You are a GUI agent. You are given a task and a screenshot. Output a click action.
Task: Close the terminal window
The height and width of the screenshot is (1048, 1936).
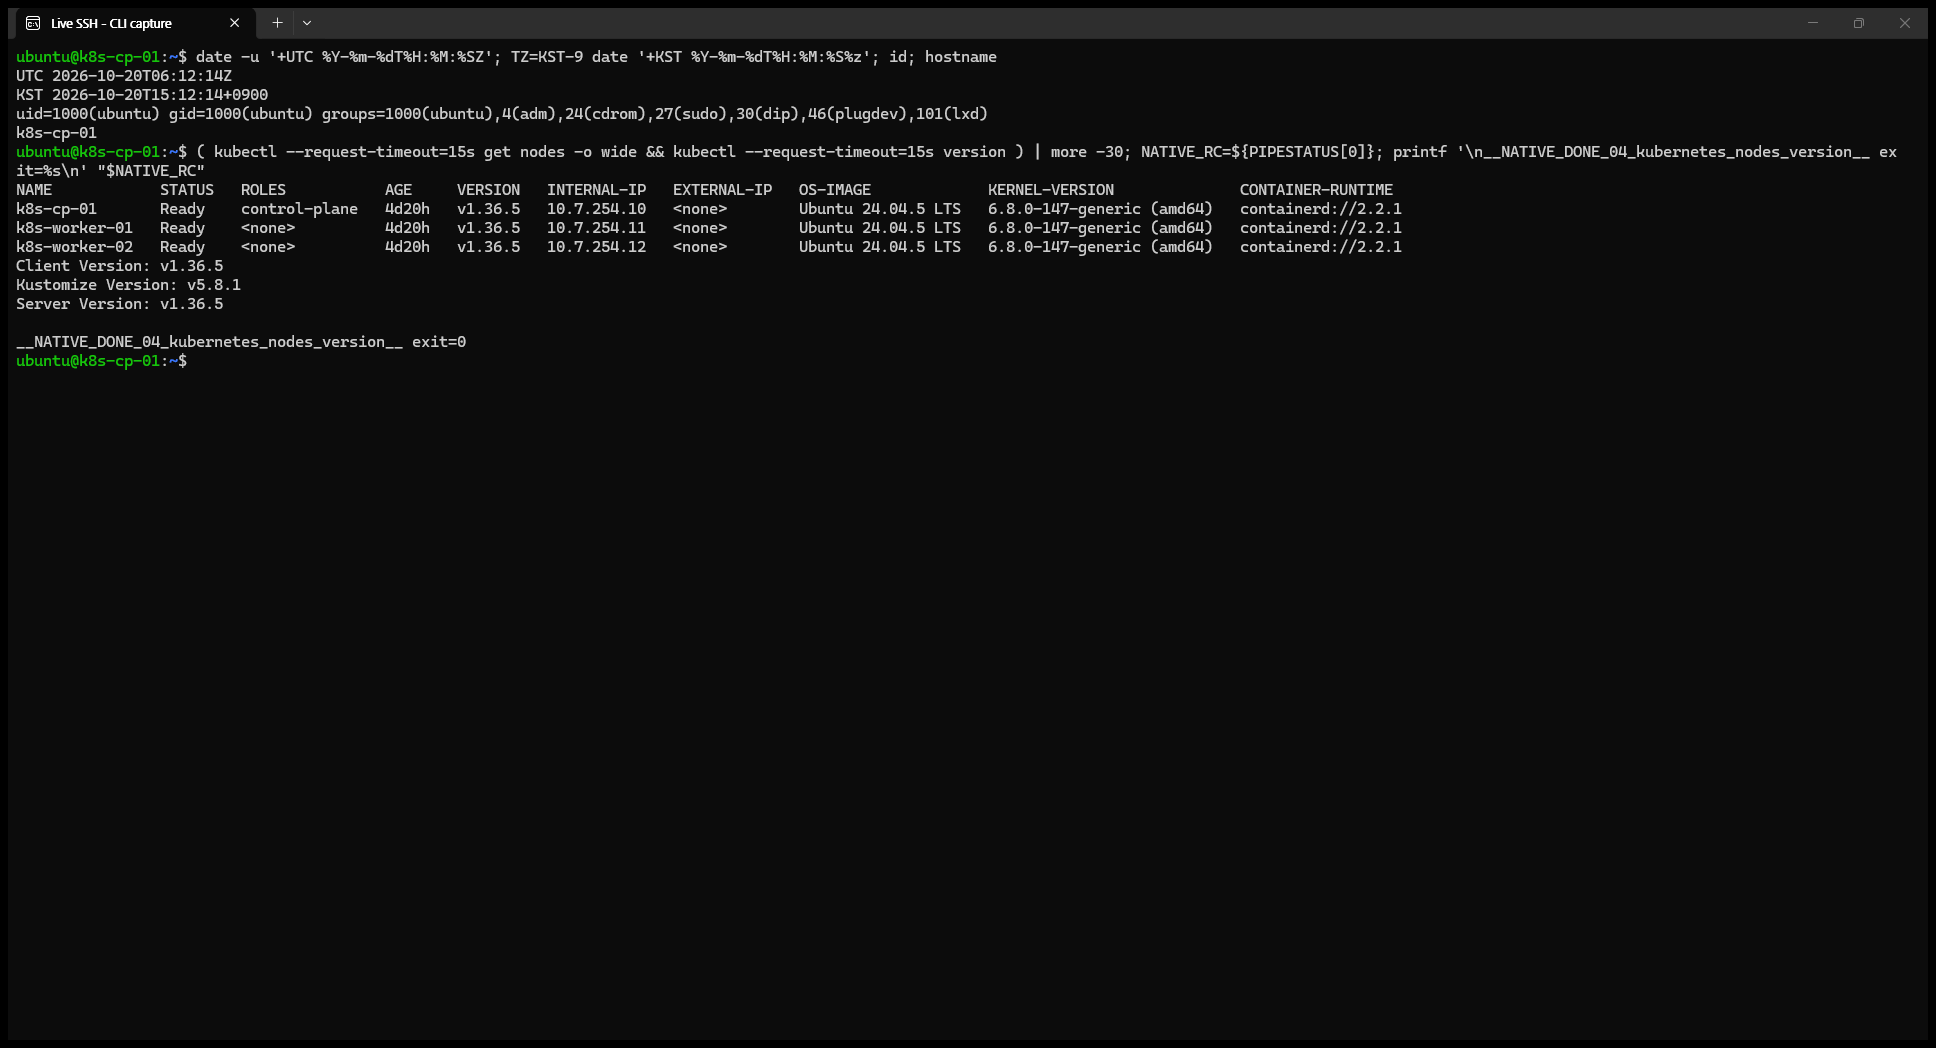[x=1905, y=23]
